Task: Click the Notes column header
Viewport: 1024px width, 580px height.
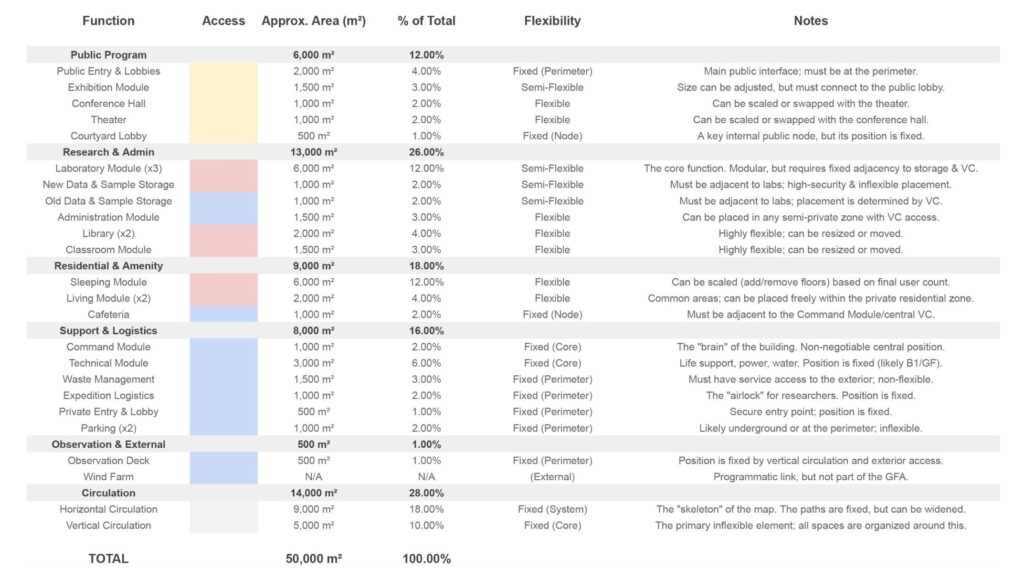Action: click(810, 21)
